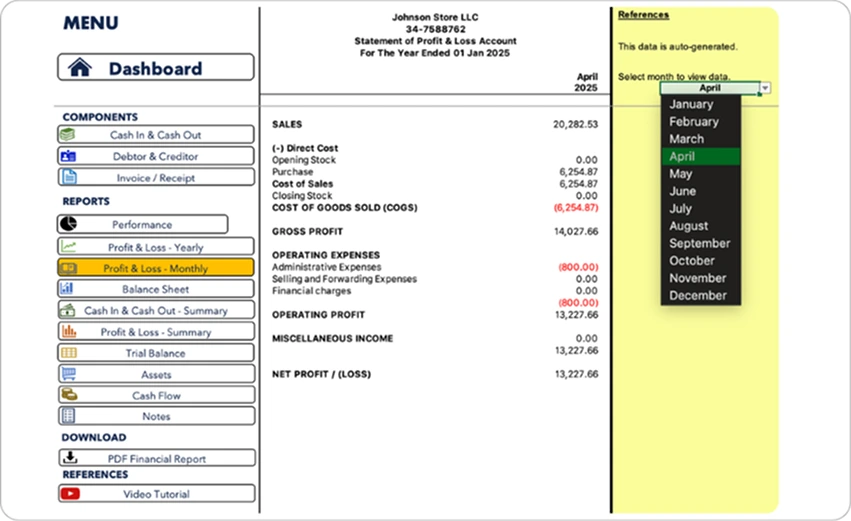Click the Performance pie chart icon
The image size is (851, 521).
(68, 225)
